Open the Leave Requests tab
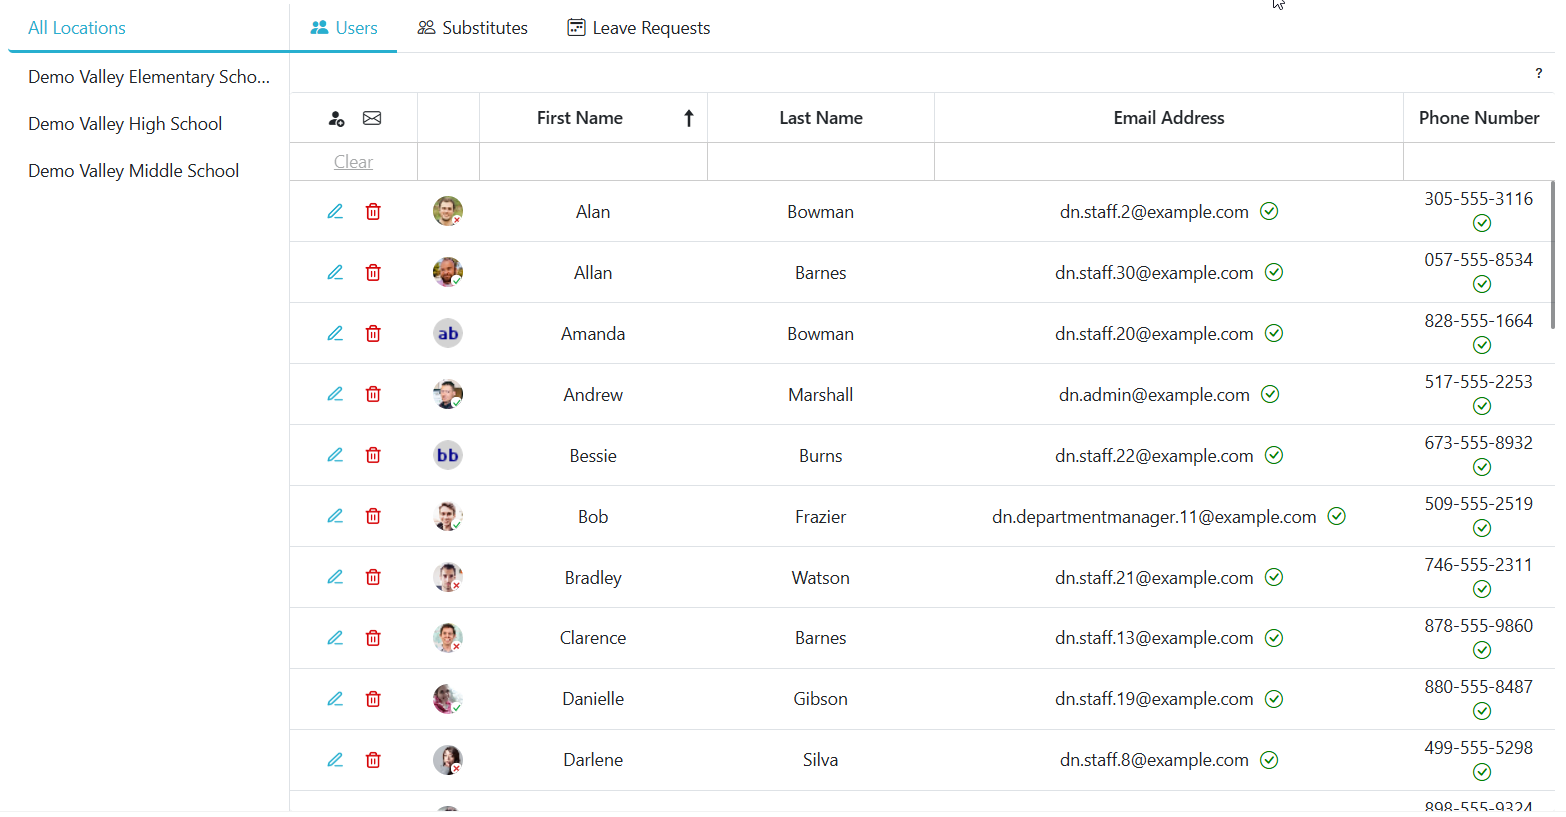The image size is (1566, 817). click(639, 28)
